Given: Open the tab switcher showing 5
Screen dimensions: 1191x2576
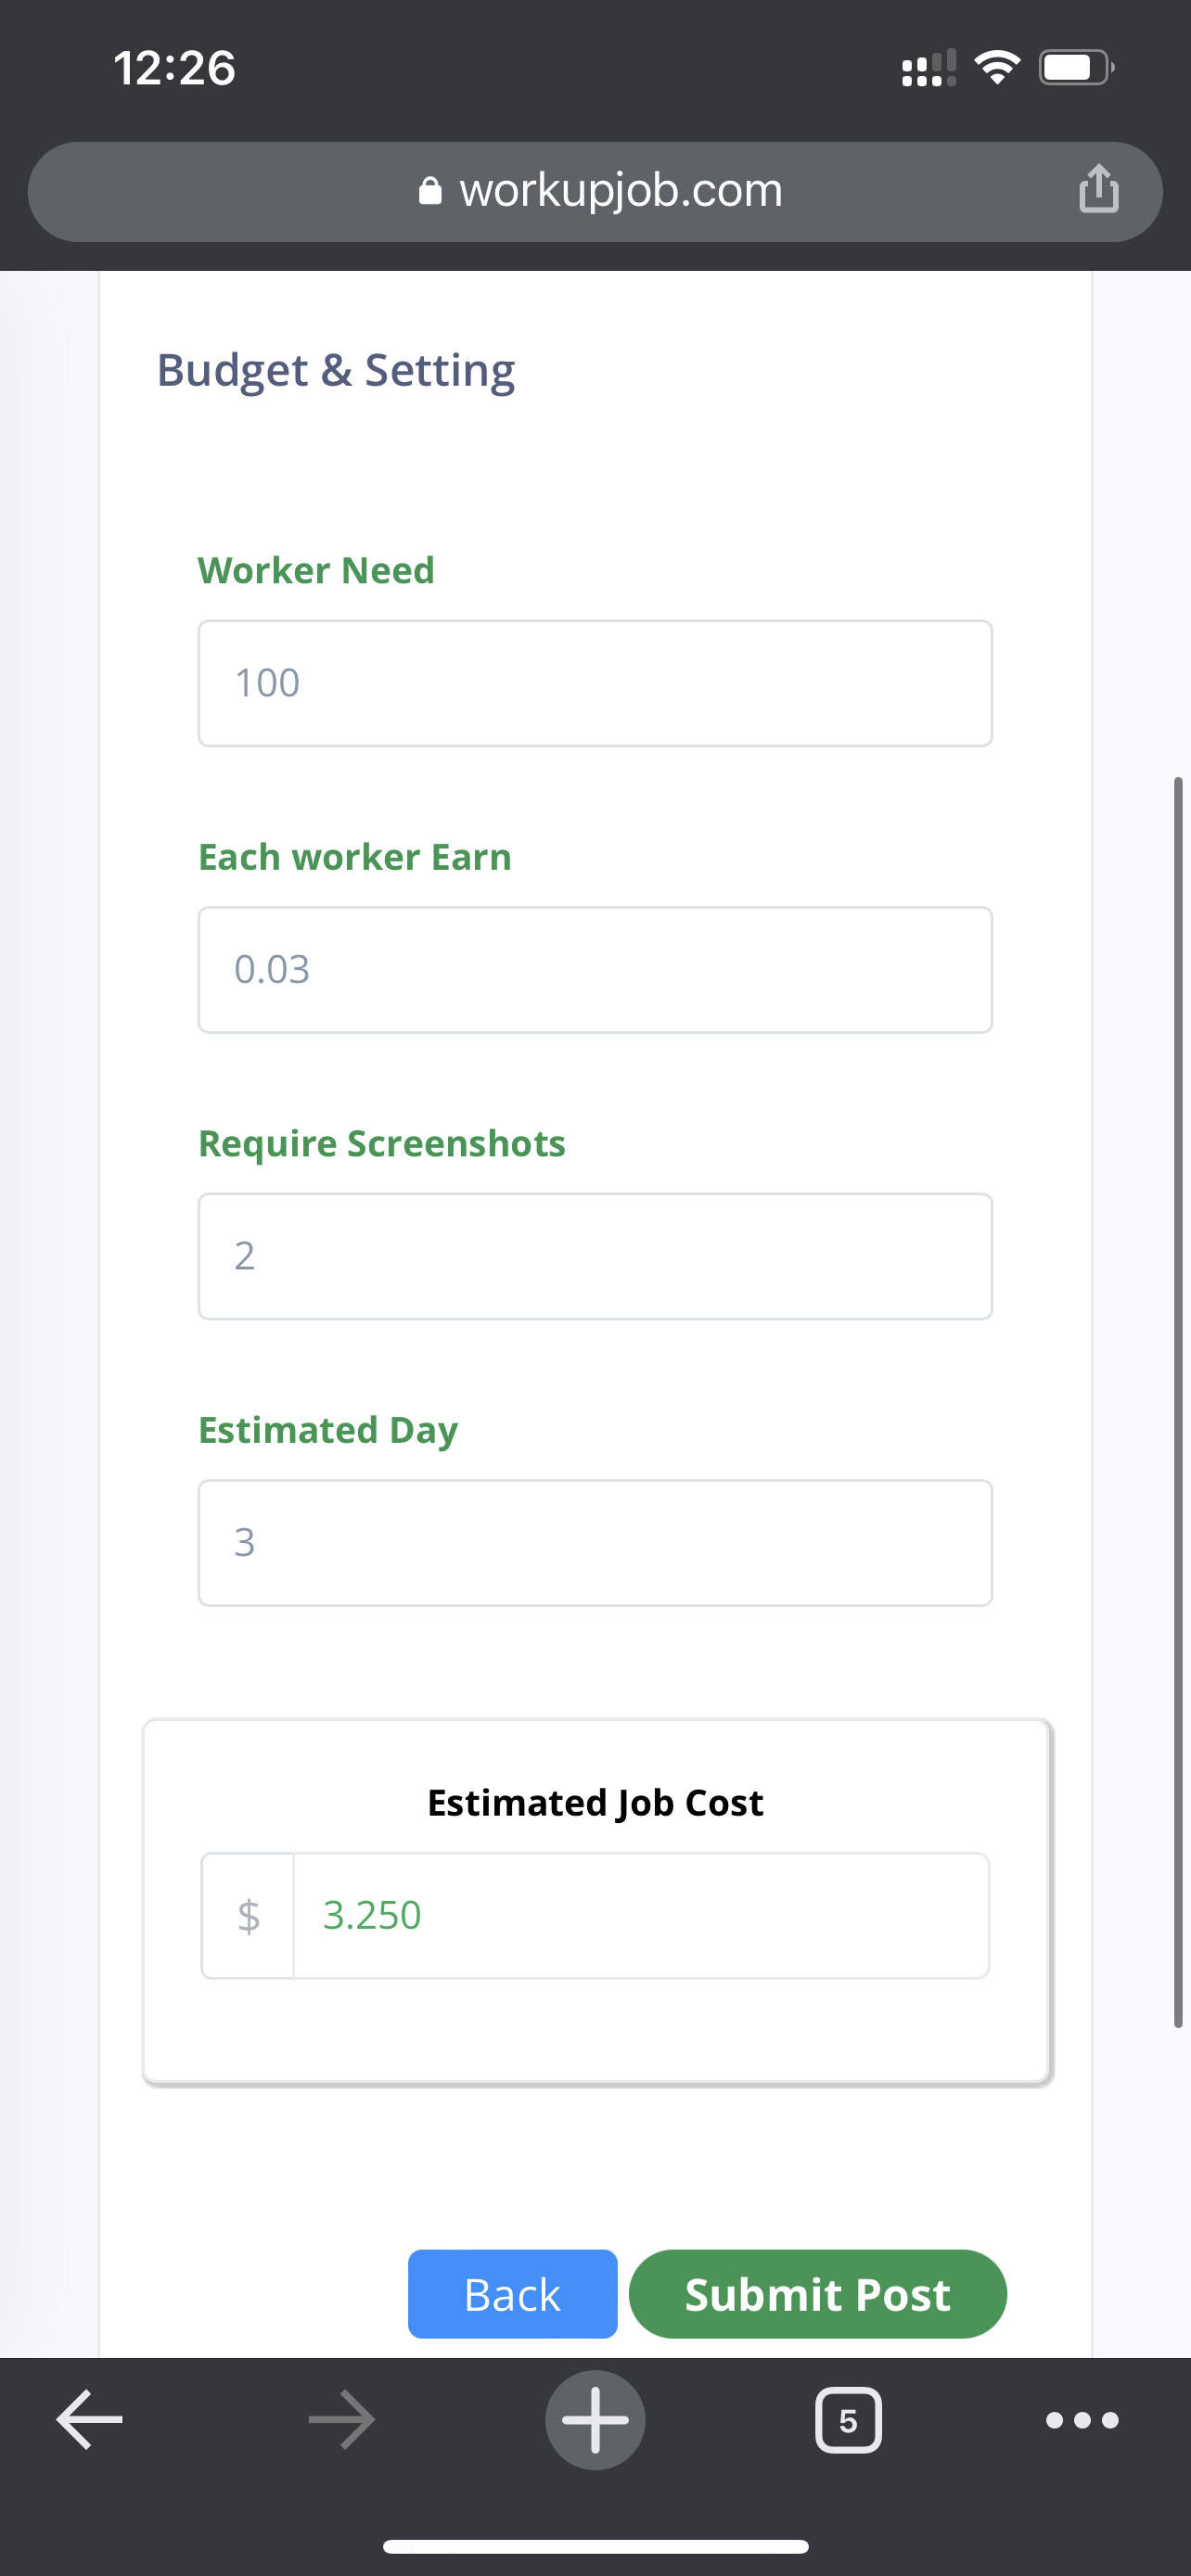Looking at the screenshot, I should click(x=848, y=2419).
